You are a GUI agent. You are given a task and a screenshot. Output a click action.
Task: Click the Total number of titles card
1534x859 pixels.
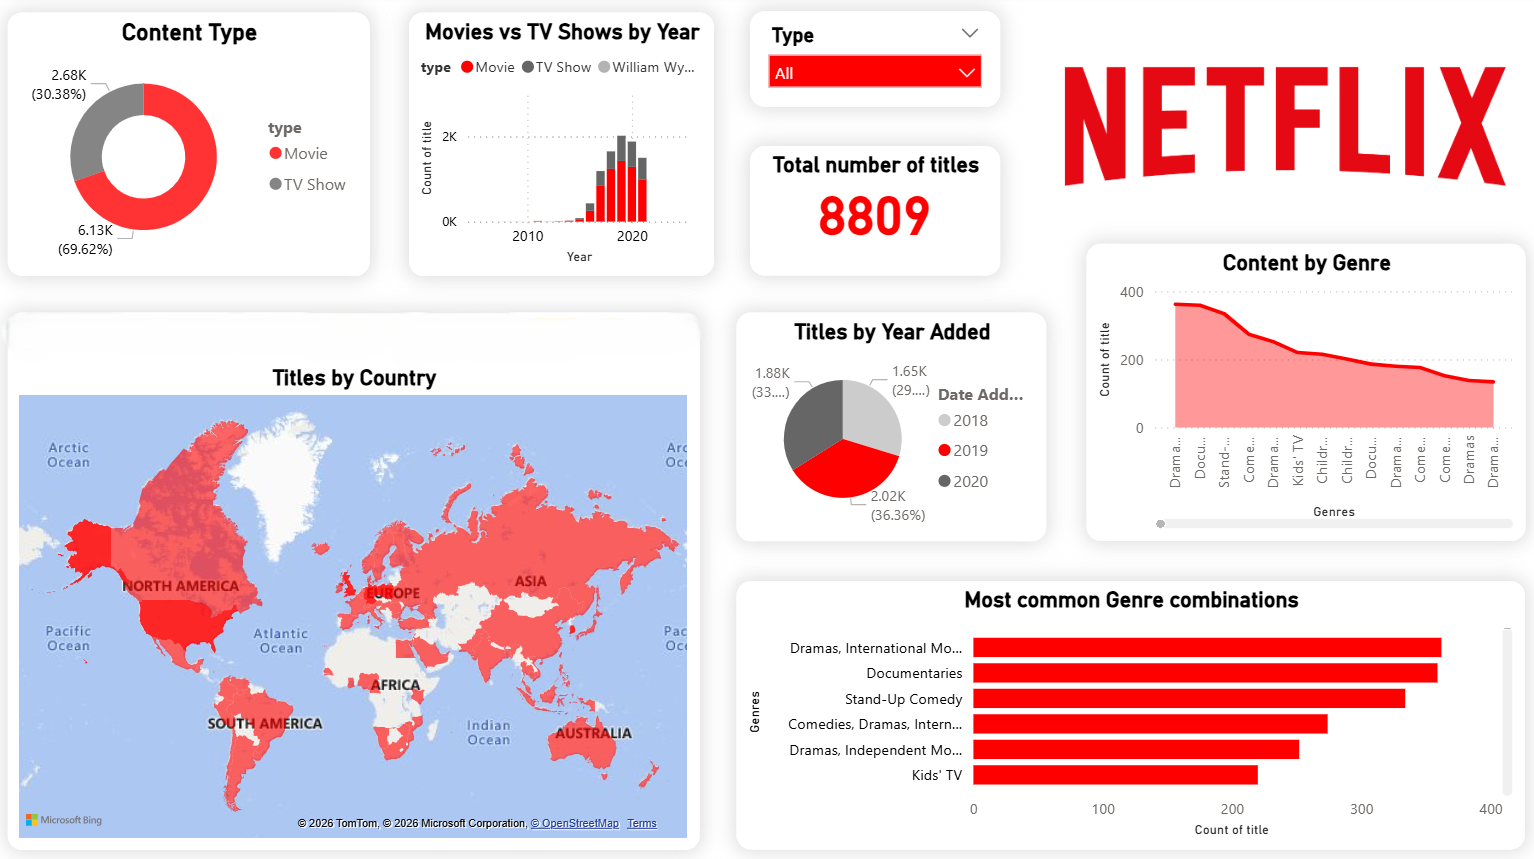pos(874,210)
